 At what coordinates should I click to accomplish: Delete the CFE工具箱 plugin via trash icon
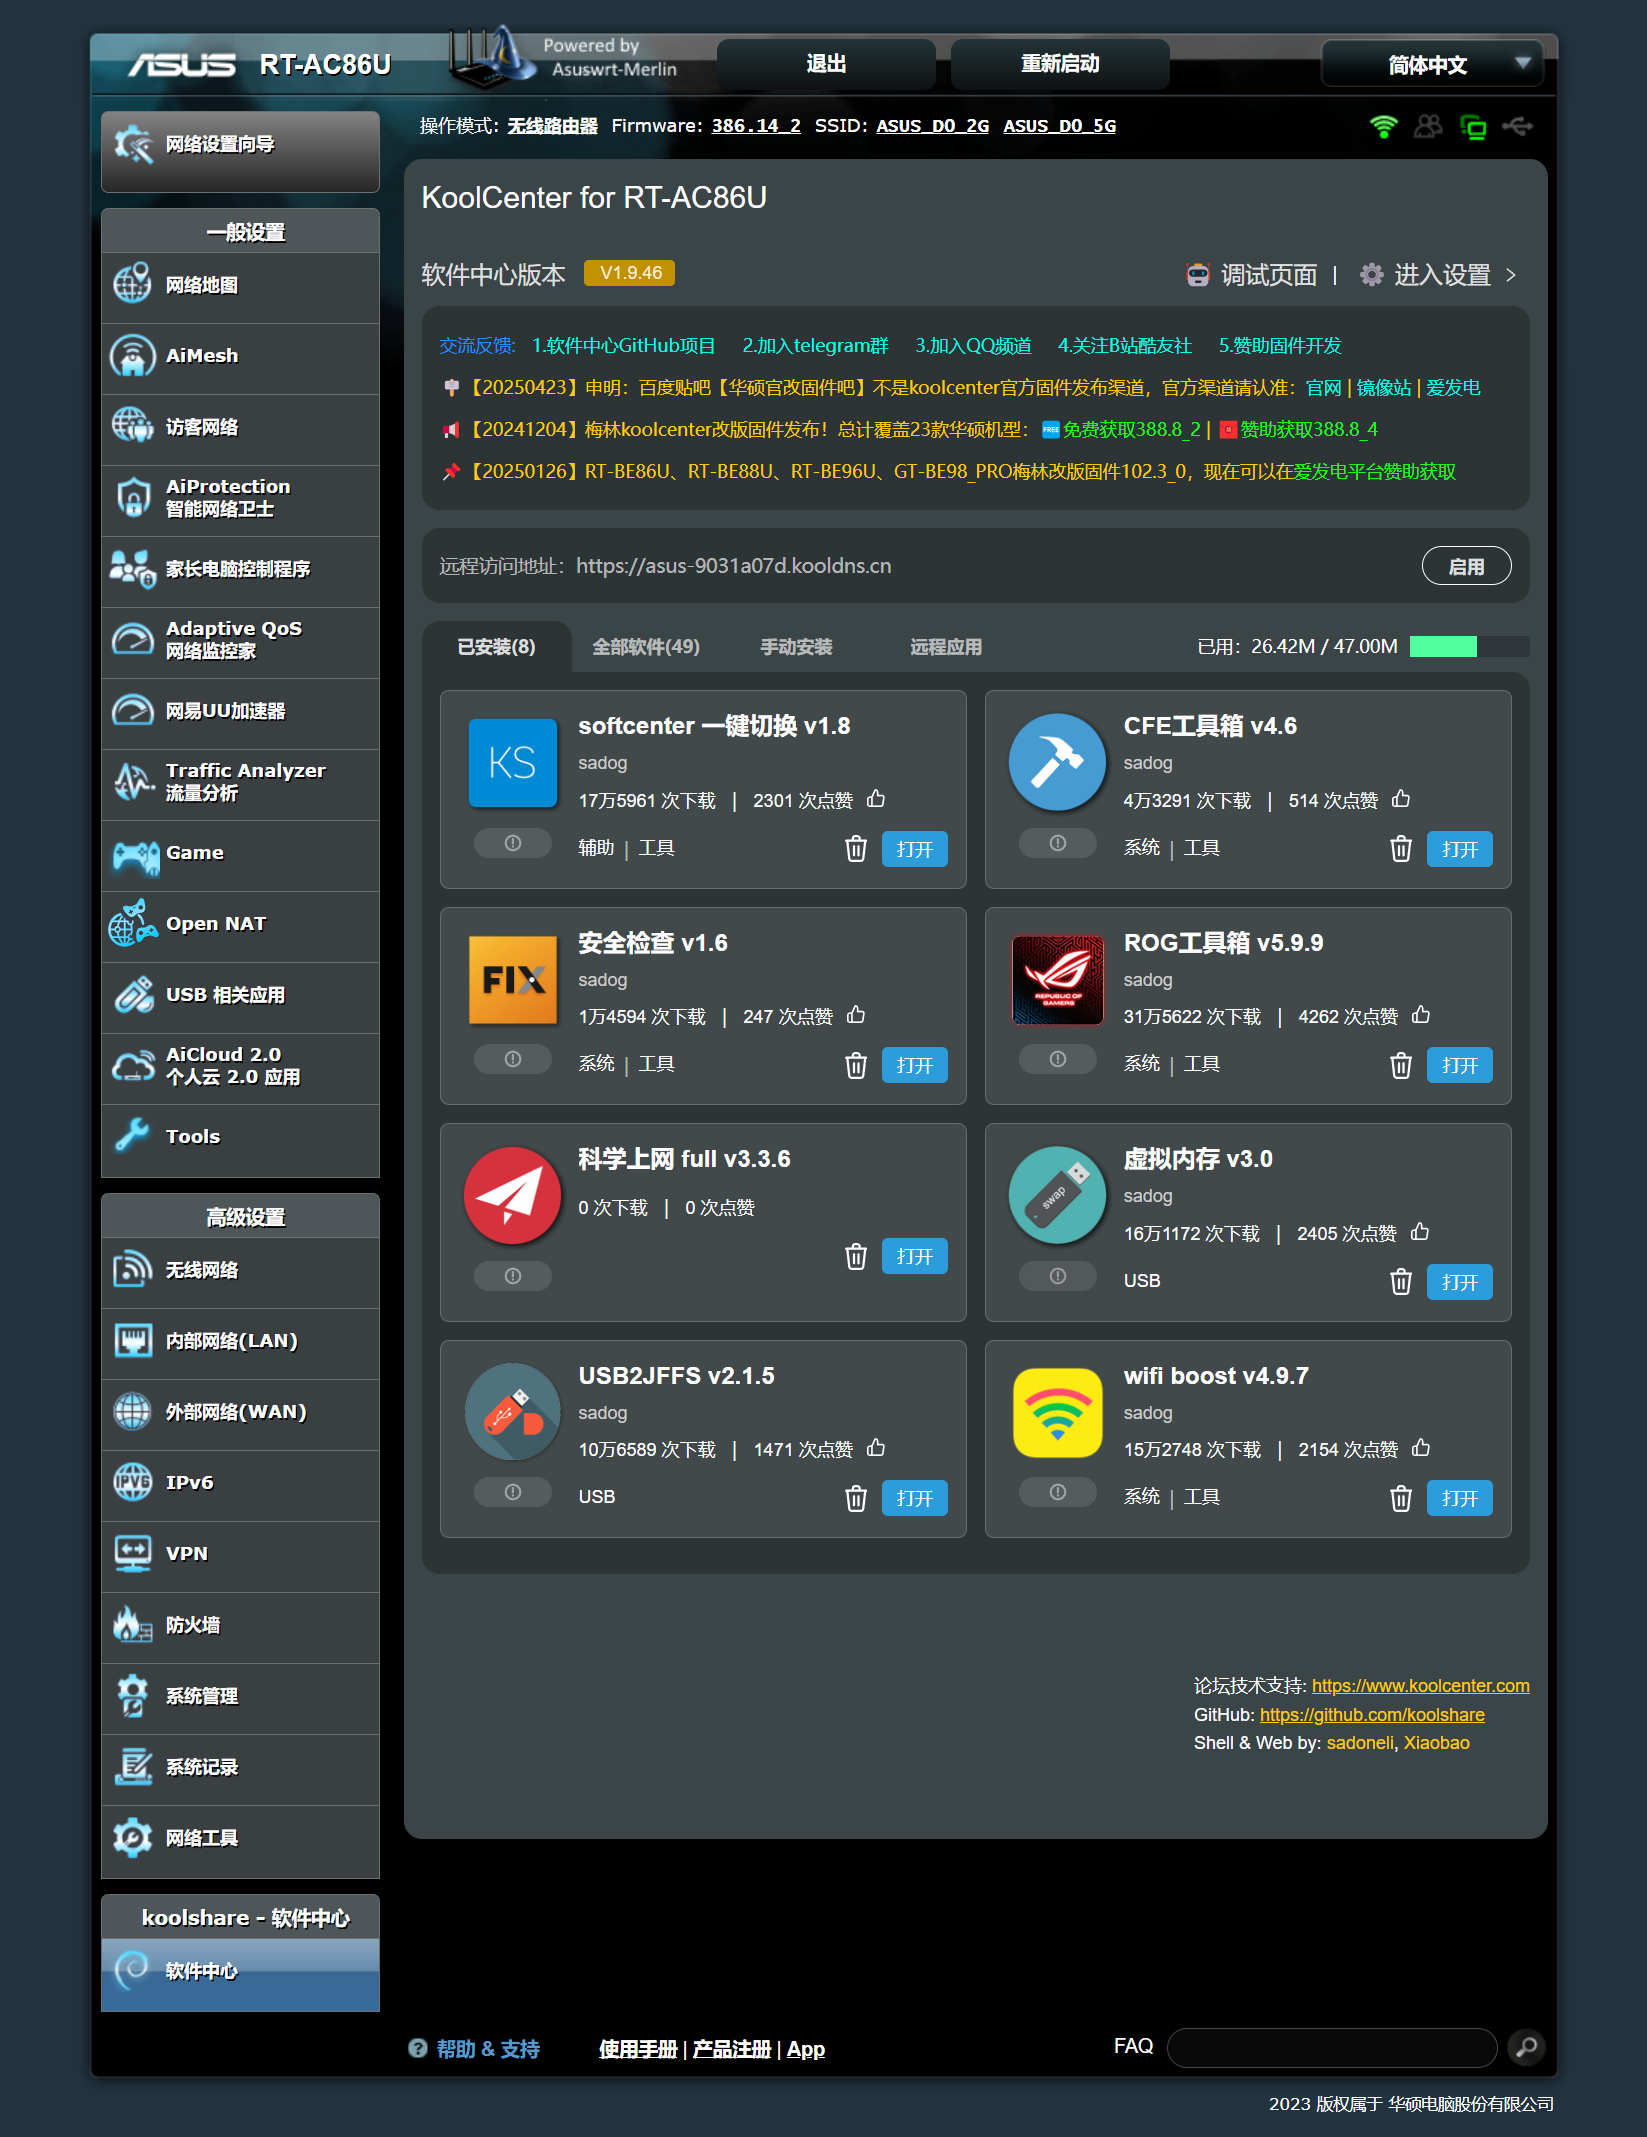pos(1400,849)
